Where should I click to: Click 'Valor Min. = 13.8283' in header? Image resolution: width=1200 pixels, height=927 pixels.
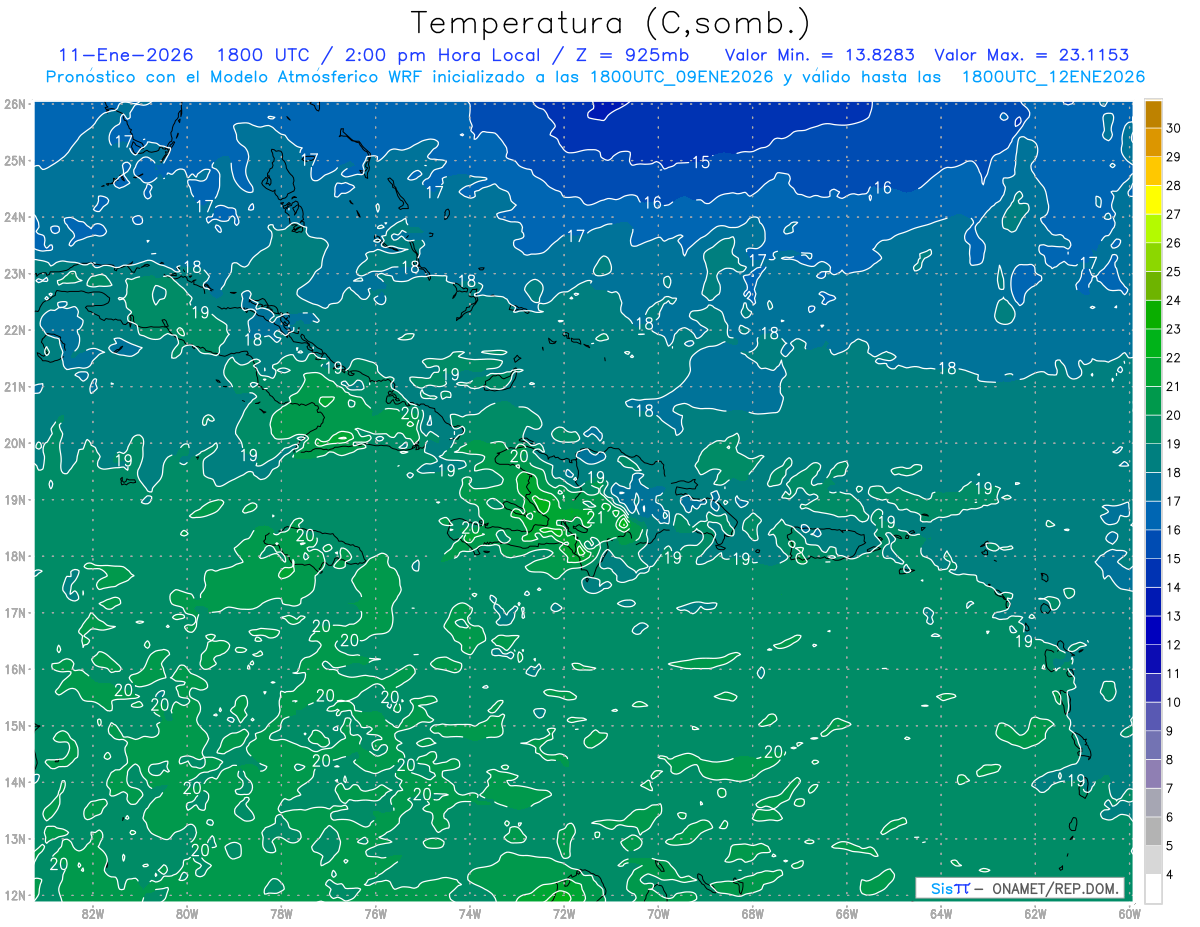819,56
